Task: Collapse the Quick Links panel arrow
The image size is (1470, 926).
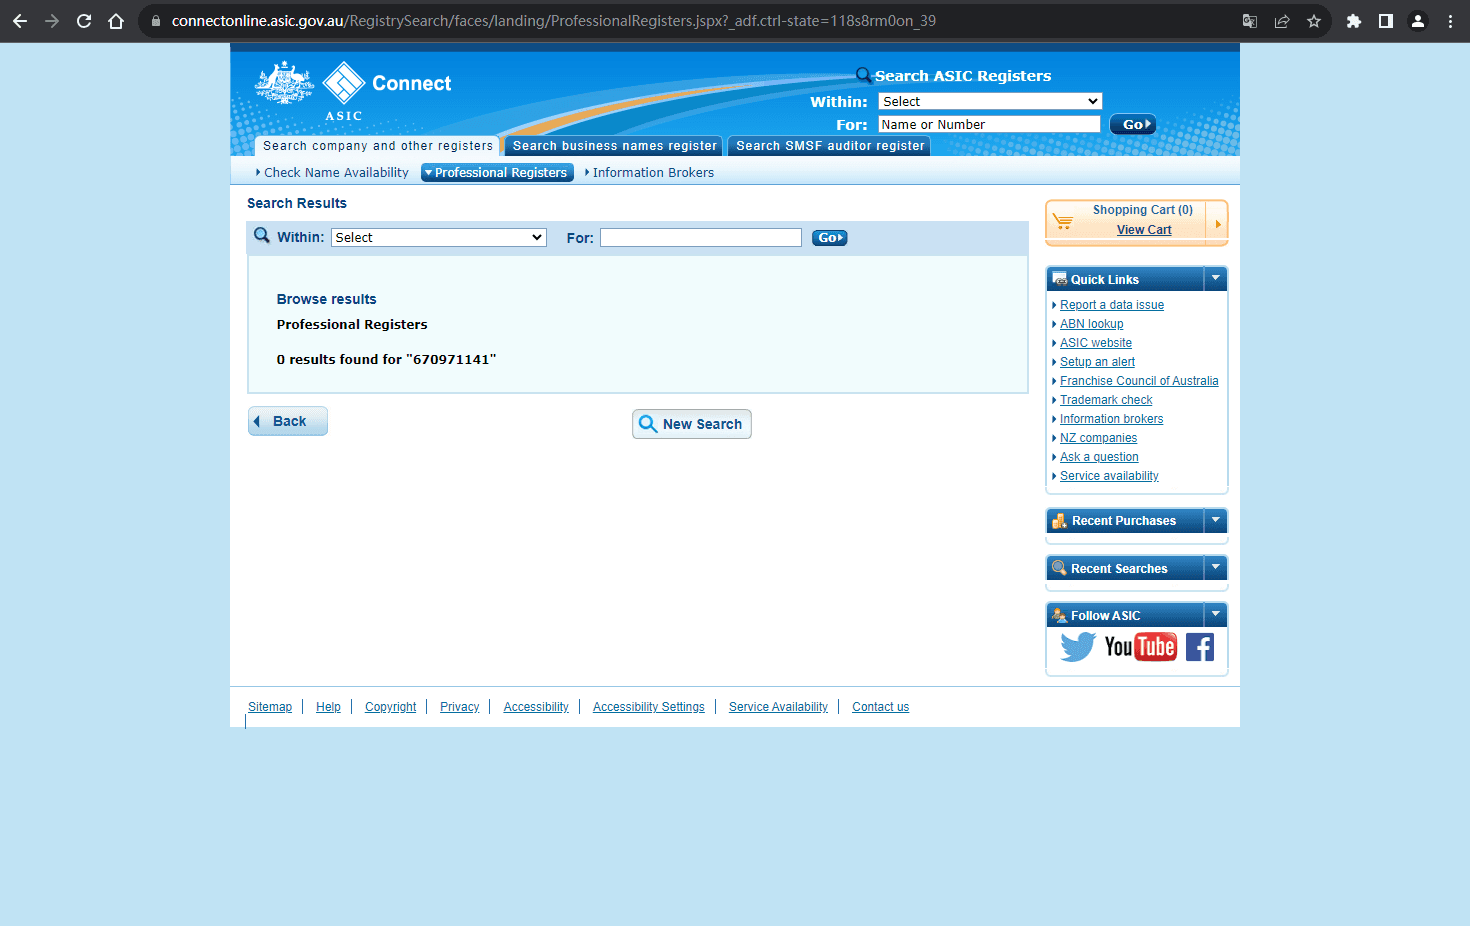Action: [1216, 279]
